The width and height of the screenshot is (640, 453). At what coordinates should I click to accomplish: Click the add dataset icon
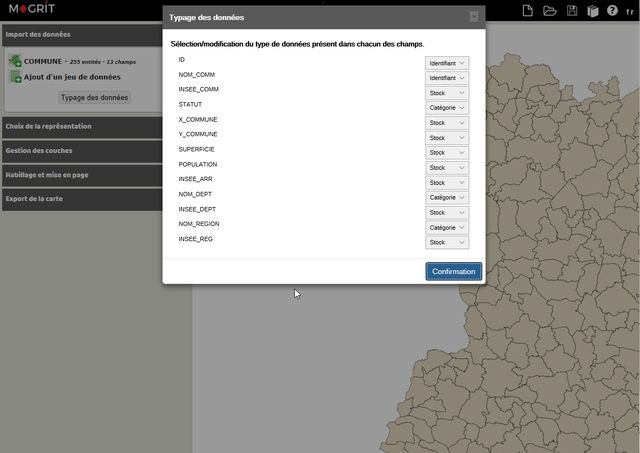click(15, 76)
